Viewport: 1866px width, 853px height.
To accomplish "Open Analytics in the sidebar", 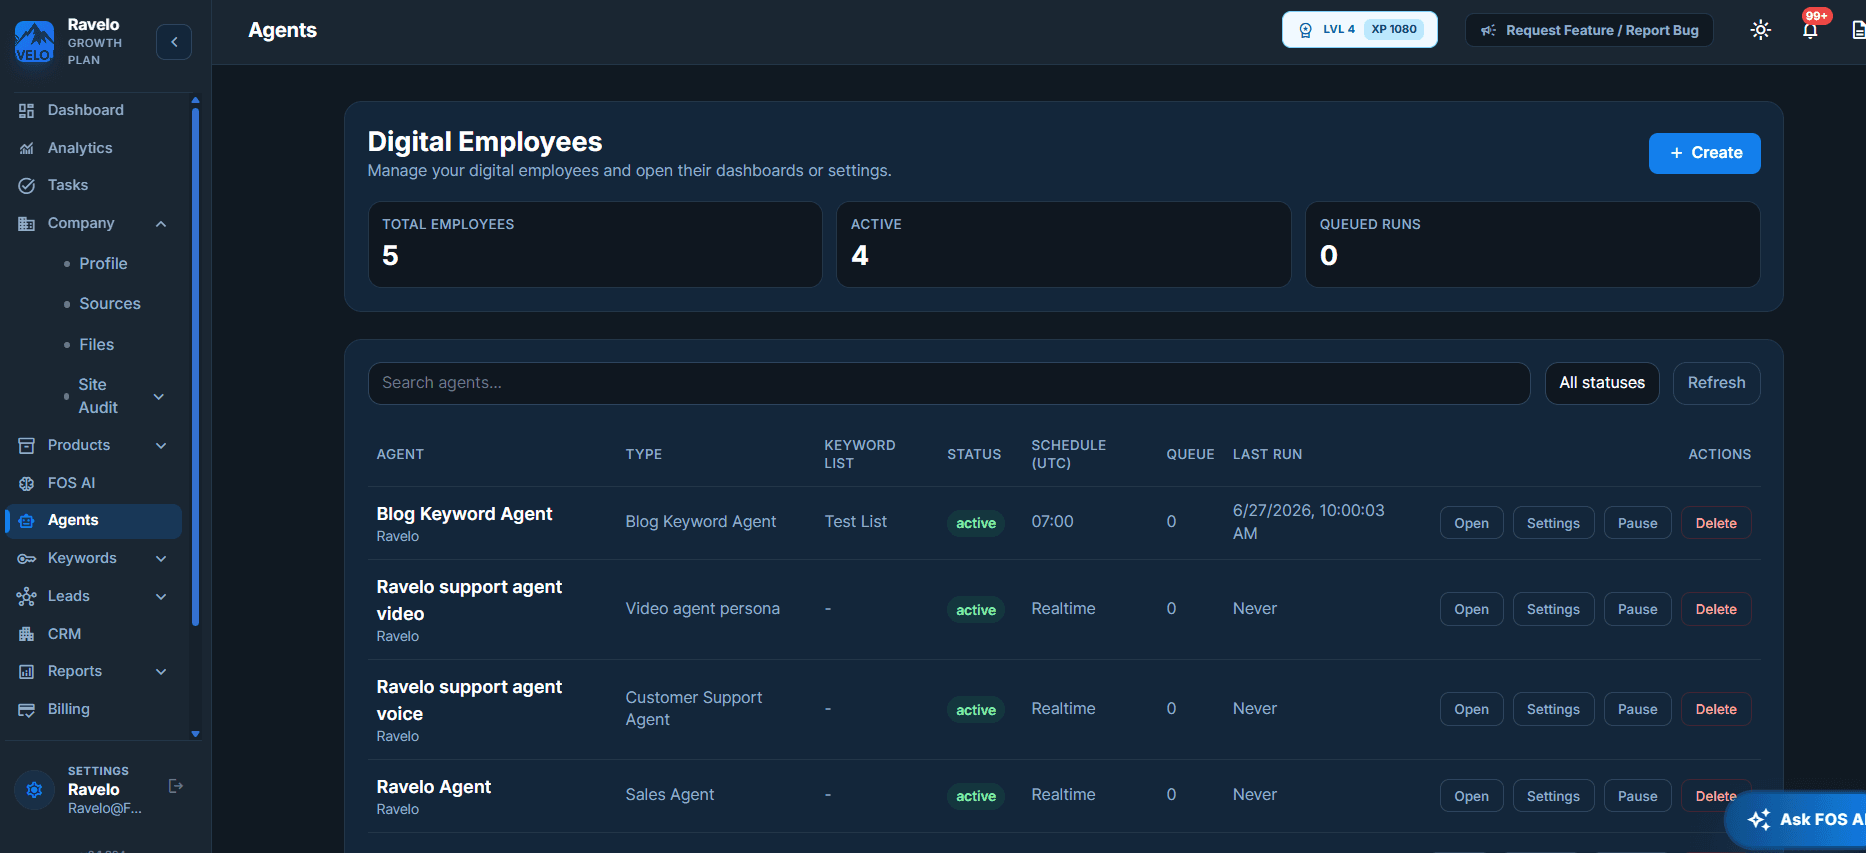I will (x=80, y=148).
